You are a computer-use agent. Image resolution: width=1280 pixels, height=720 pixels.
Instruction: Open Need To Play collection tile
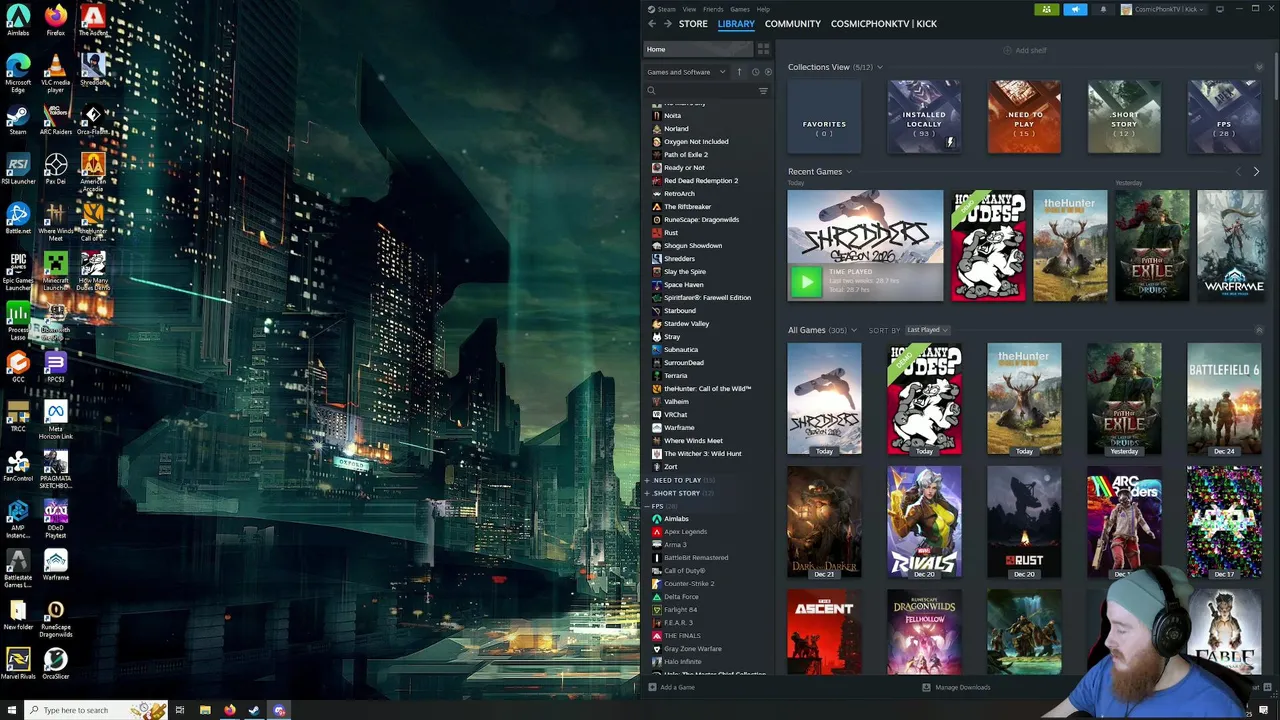pos(1024,117)
